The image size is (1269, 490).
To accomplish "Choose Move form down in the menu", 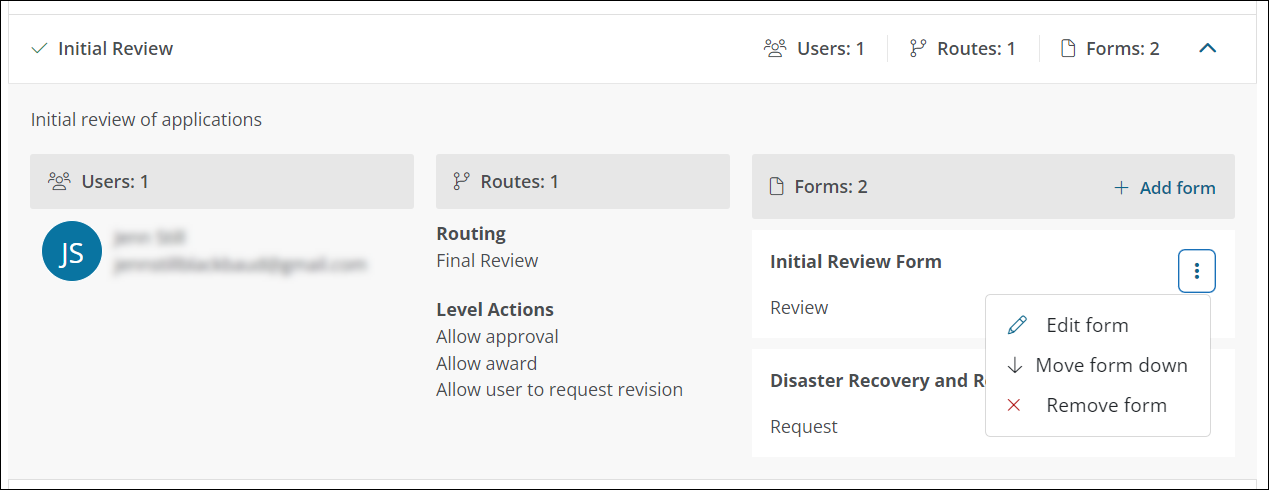I will pos(1097,365).
